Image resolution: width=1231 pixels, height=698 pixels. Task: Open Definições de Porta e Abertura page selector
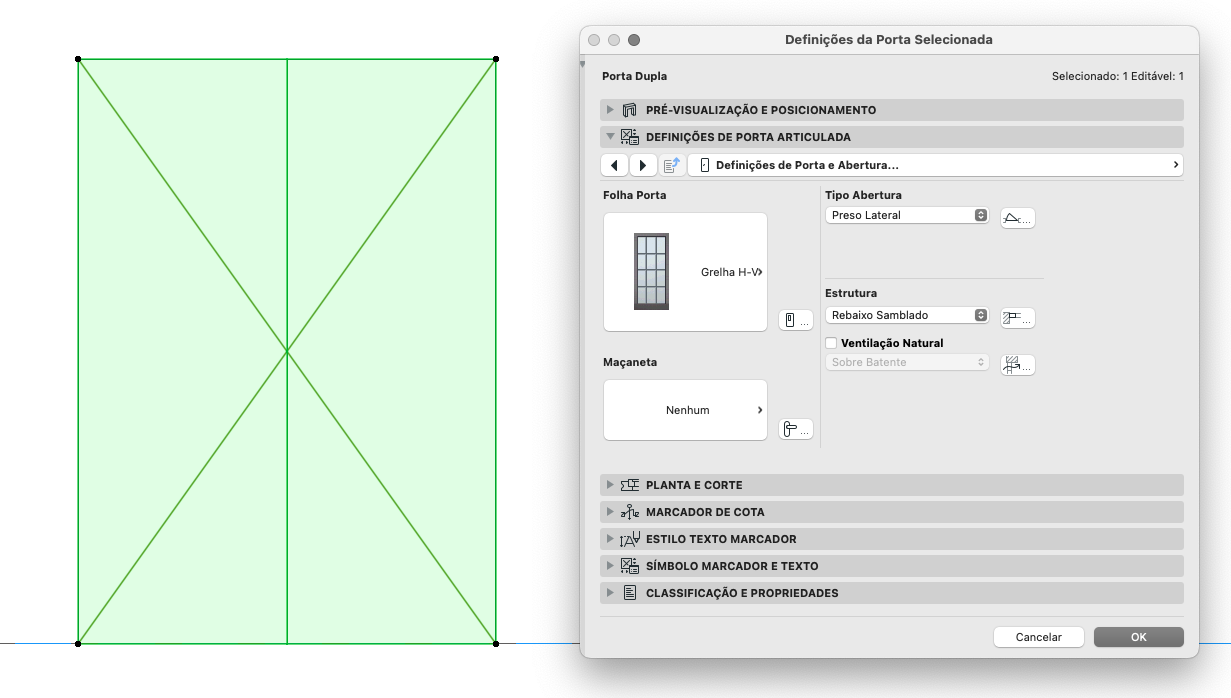936,165
